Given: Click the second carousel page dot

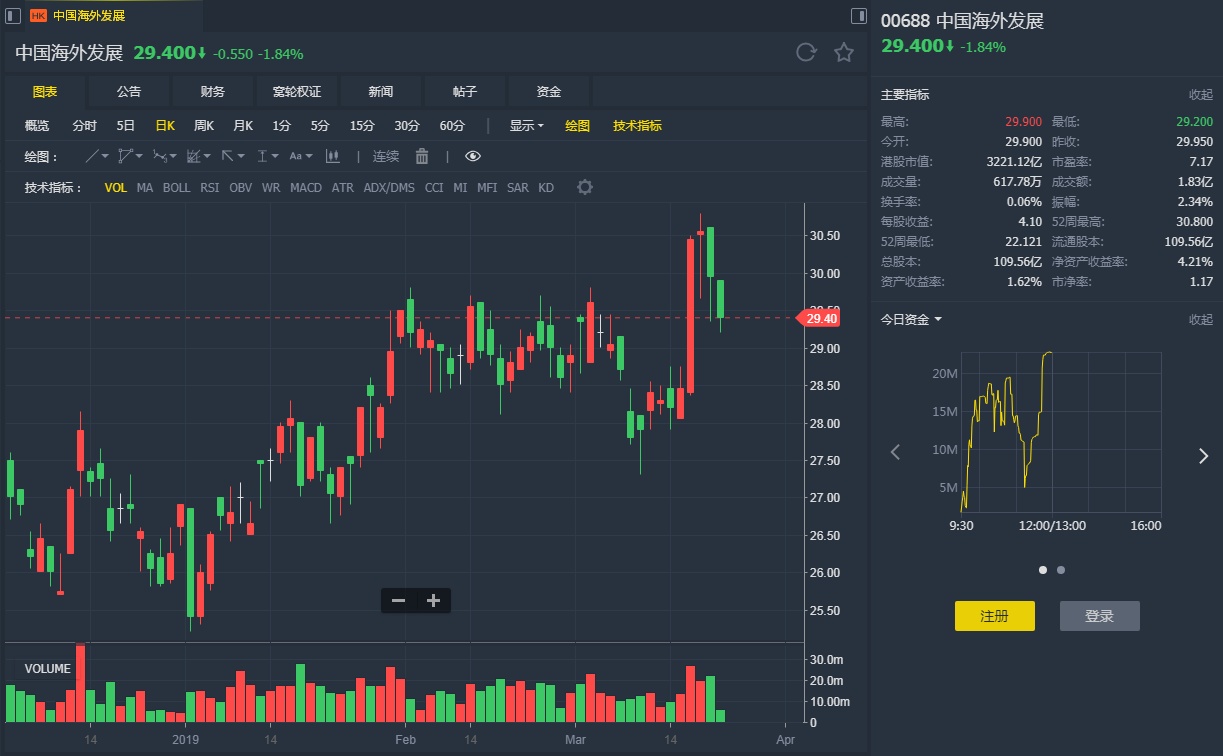Looking at the screenshot, I should coord(1061,570).
